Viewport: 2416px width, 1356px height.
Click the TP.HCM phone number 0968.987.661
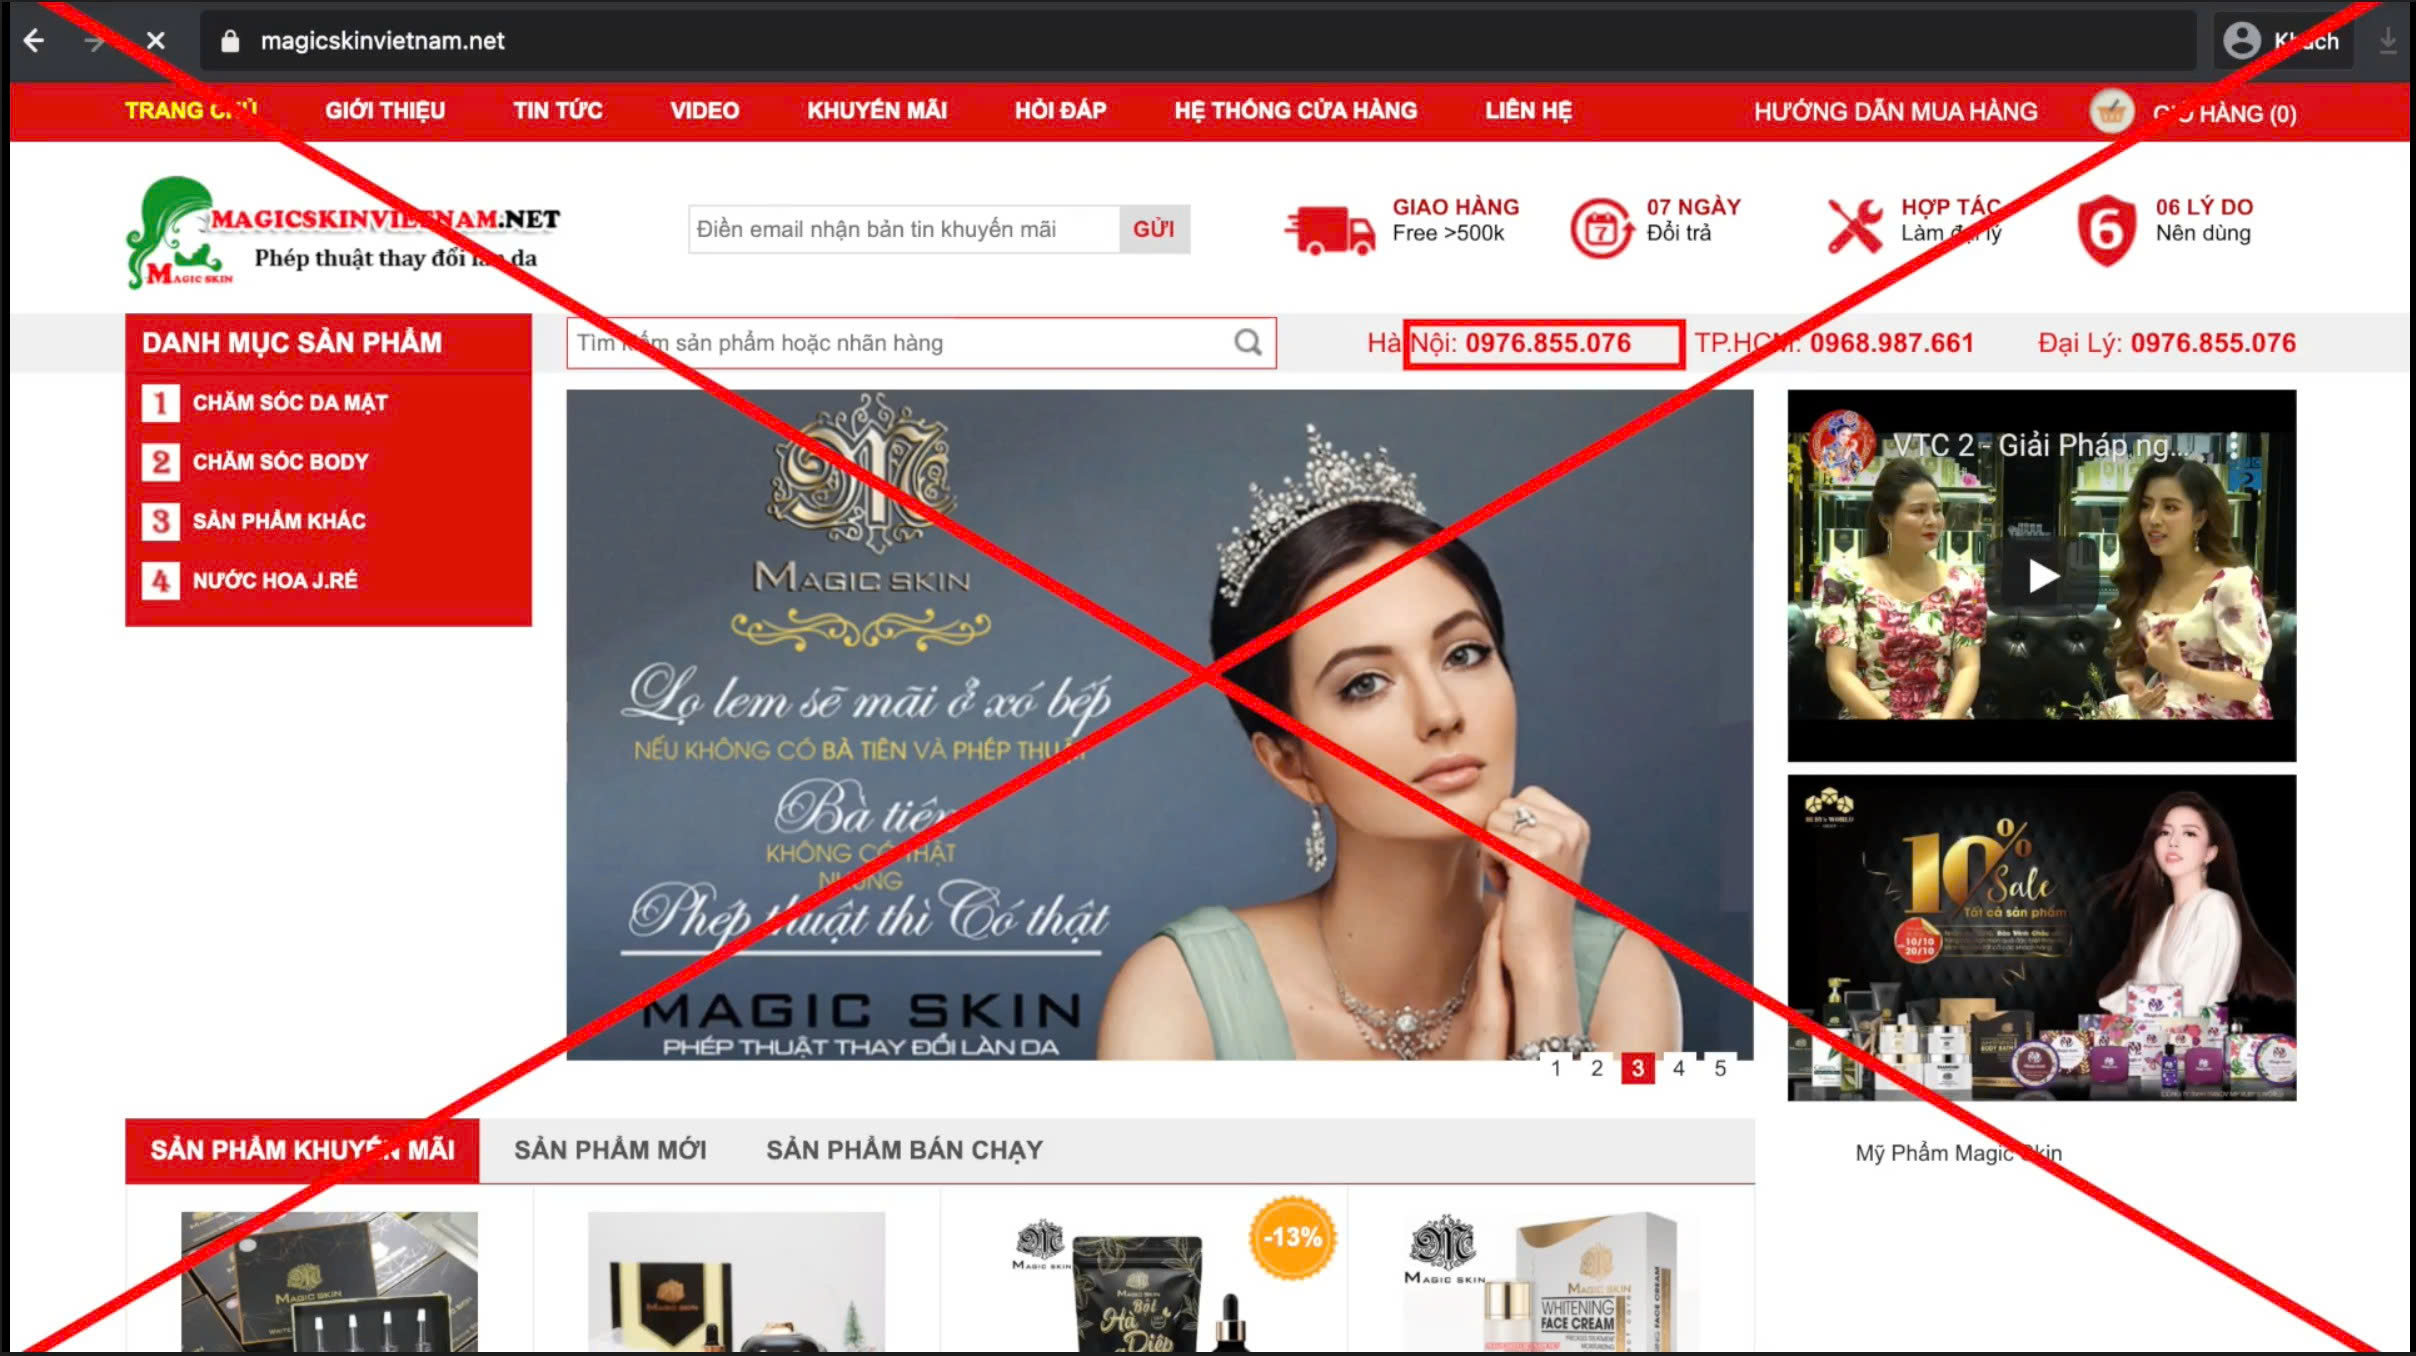click(x=1891, y=343)
